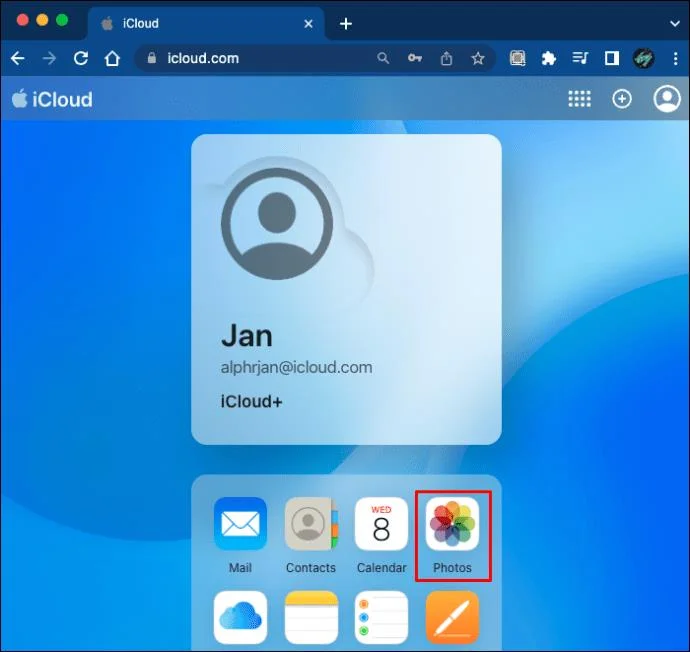Click the profile picture on Jan's card
The width and height of the screenshot is (690, 652).
click(x=277, y=223)
